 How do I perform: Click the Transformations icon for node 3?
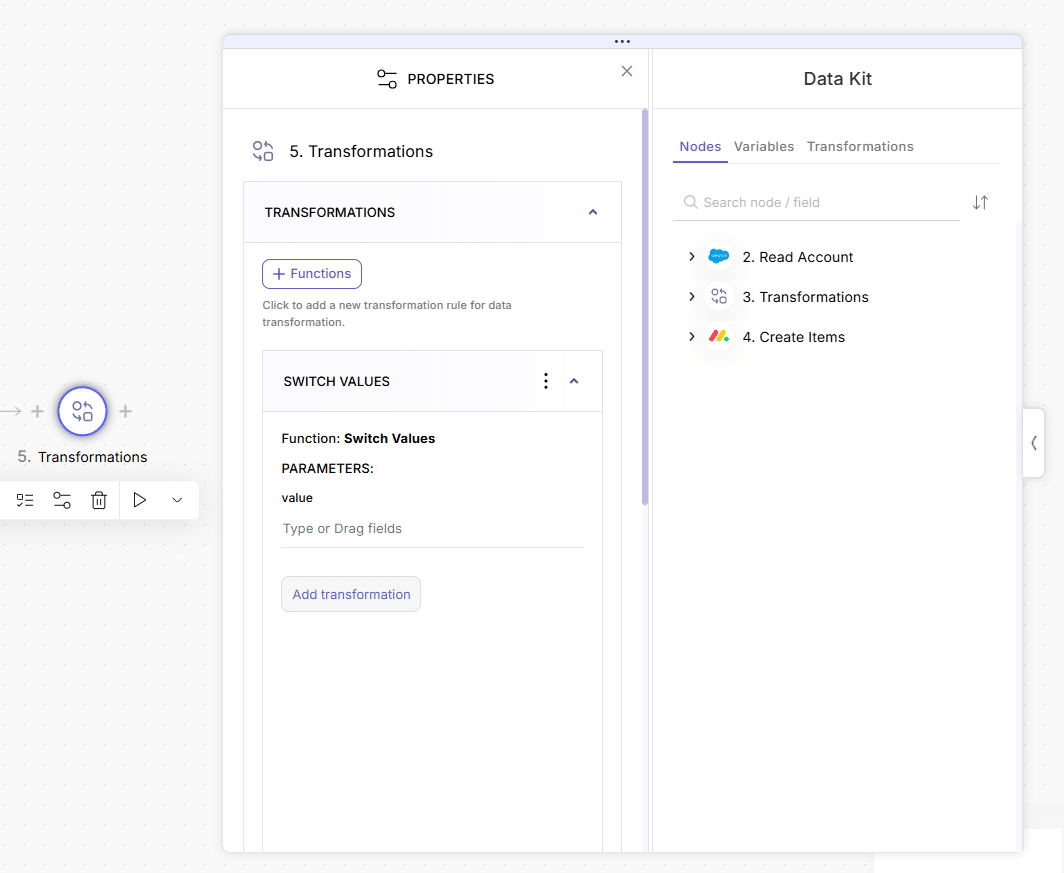pos(719,296)
